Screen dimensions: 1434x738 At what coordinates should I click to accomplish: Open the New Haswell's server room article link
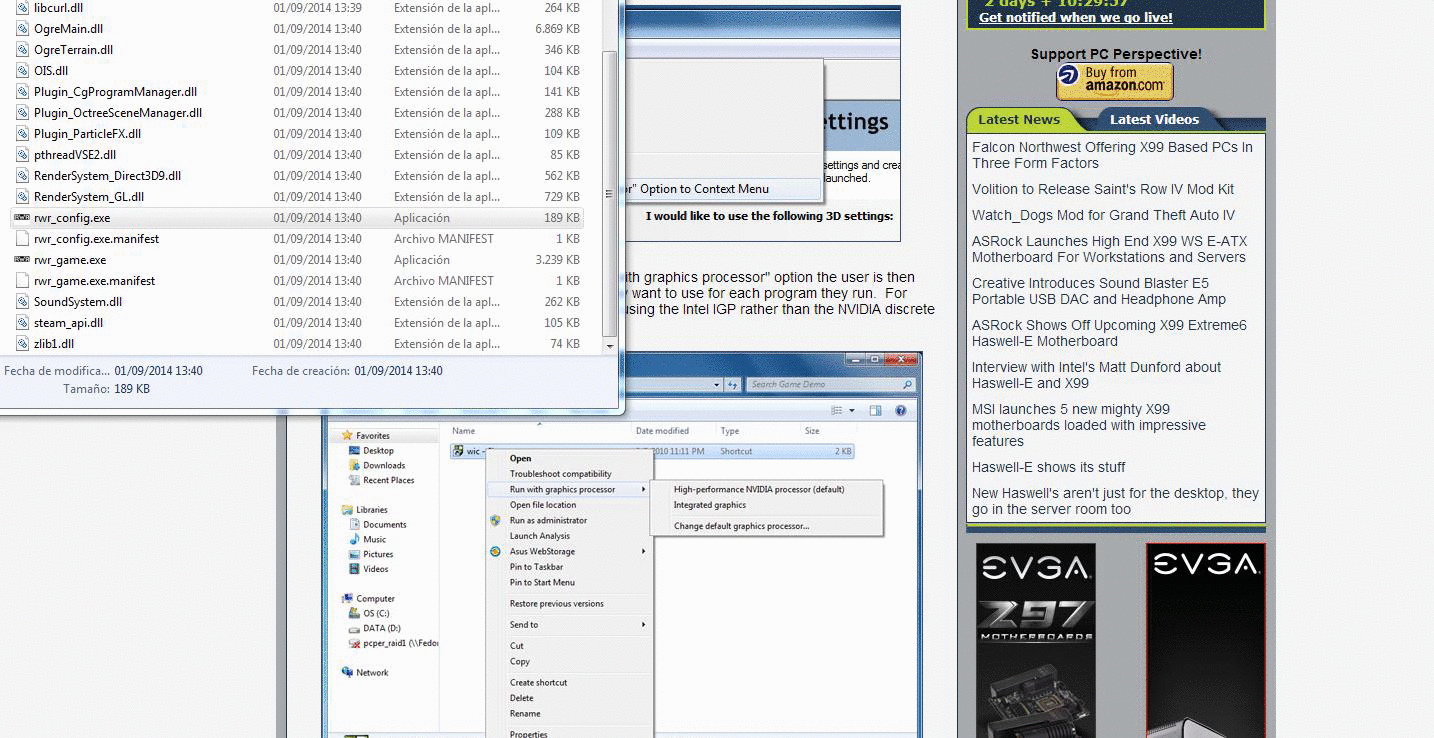[x=1116, y=501]
